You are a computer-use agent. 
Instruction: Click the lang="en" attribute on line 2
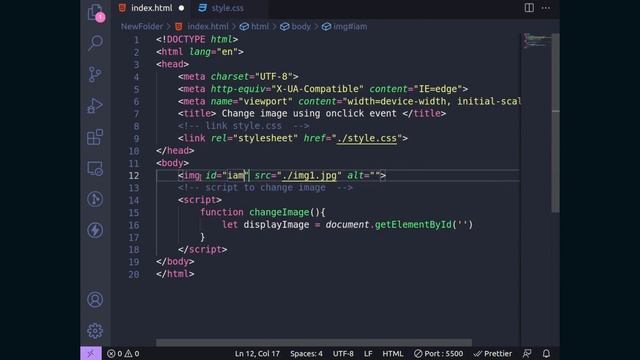[x=213, y=52]
